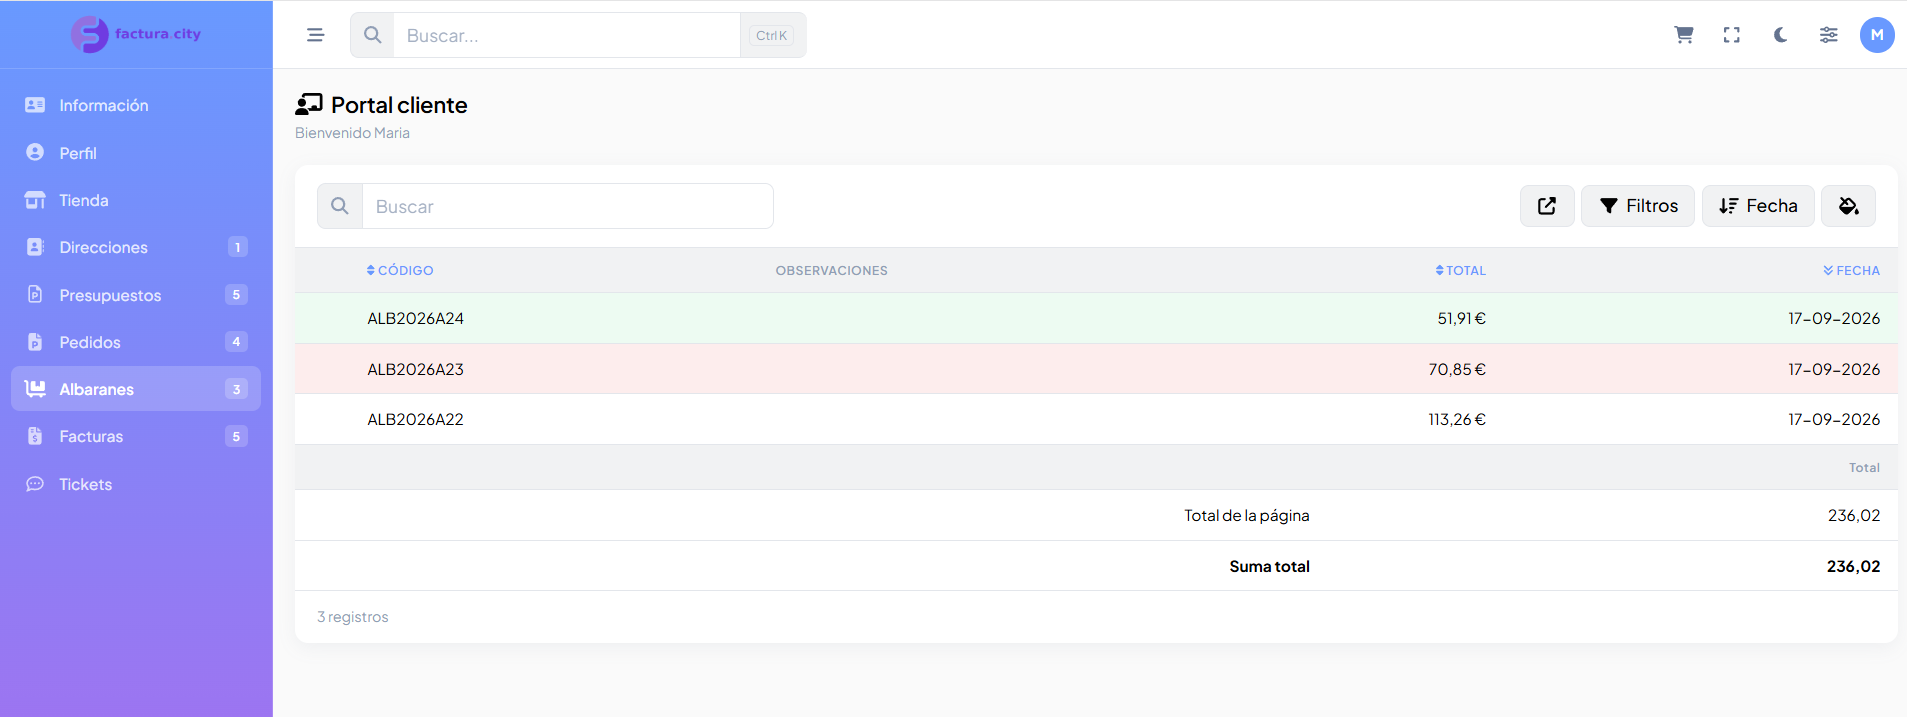Click the Tickets chat bubble icon
This screenshot has height=717, width=1907.
pos(35,484)
